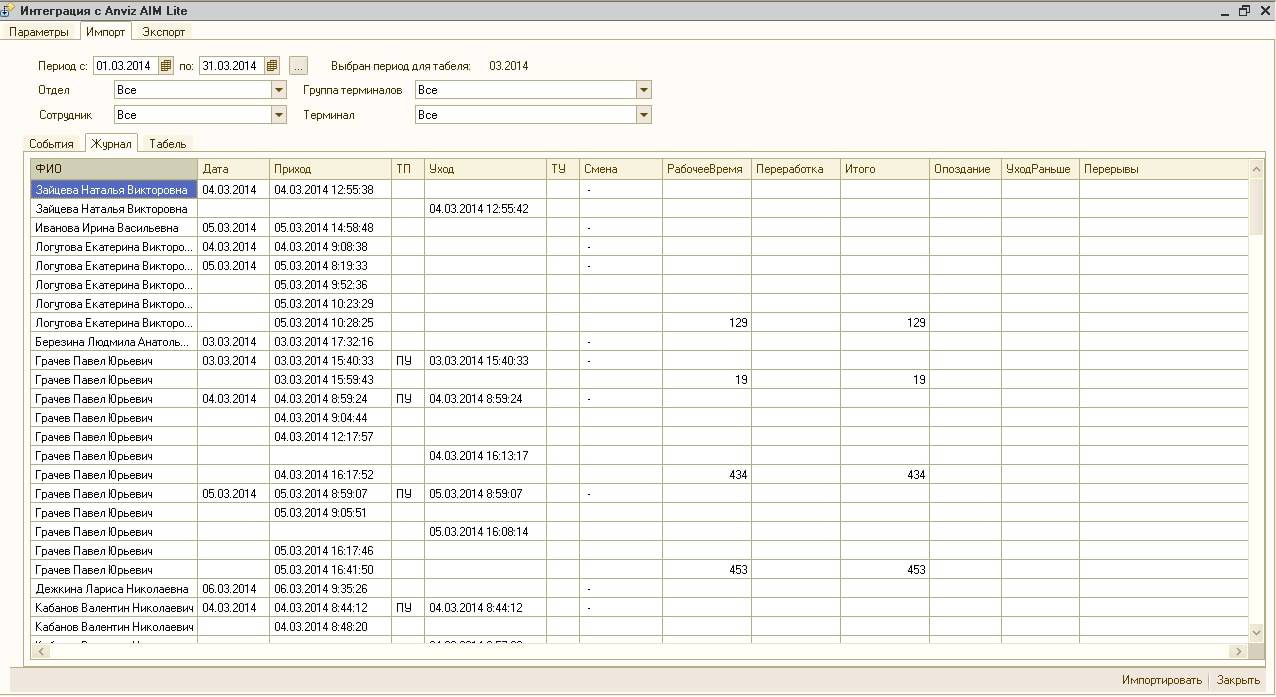Expand the Отдел dropdown list
Viewport: 1276px width, 697px height.
(x=279, y=90)
